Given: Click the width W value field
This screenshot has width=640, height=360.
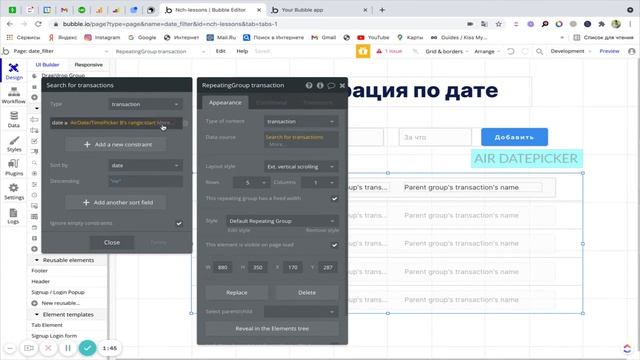Looking at the screenshot, I should pyautogui.click(x=222, y=268).
